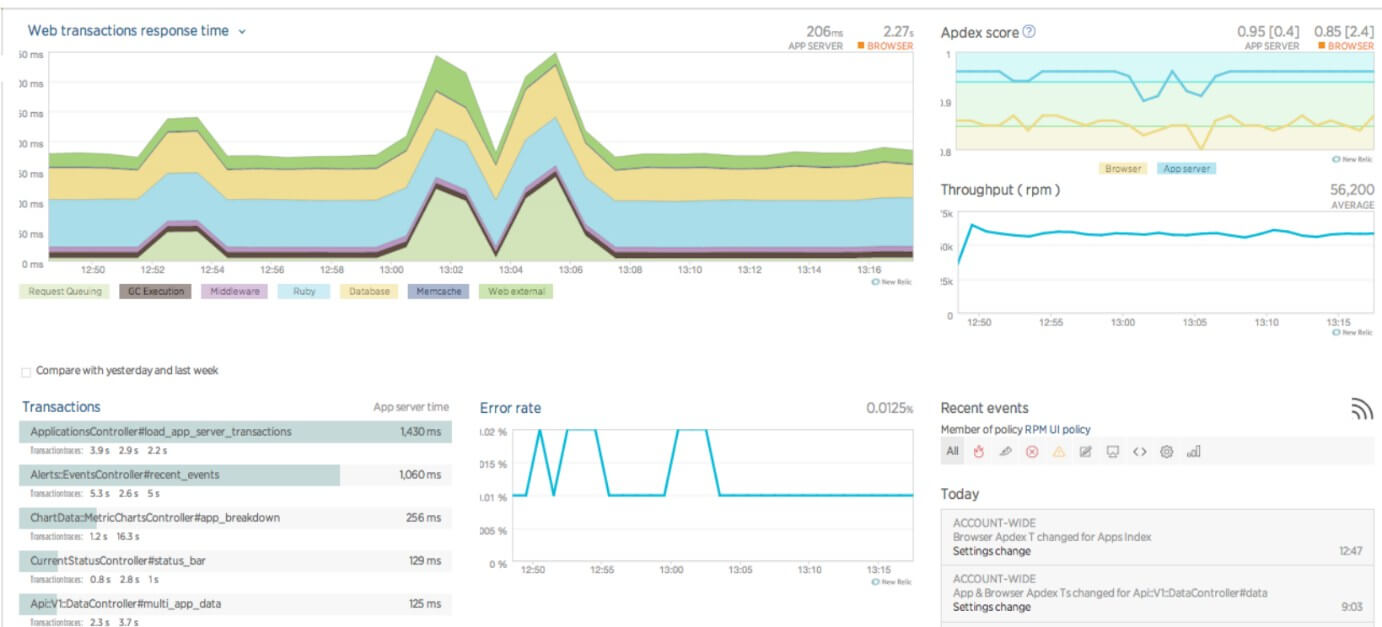Toggle the Database legend in response chart
This screenshot has width=1382, height=627.
[370, 292]
